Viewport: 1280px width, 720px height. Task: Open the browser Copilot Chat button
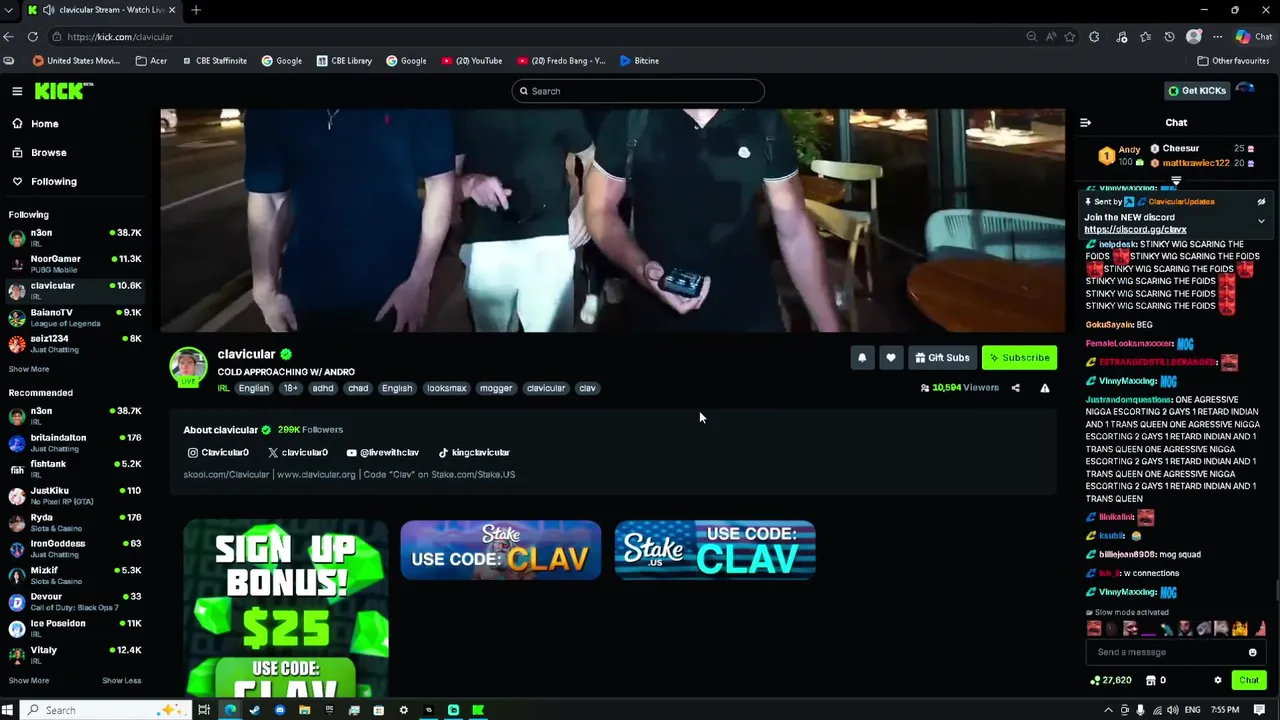point(1254,37)
